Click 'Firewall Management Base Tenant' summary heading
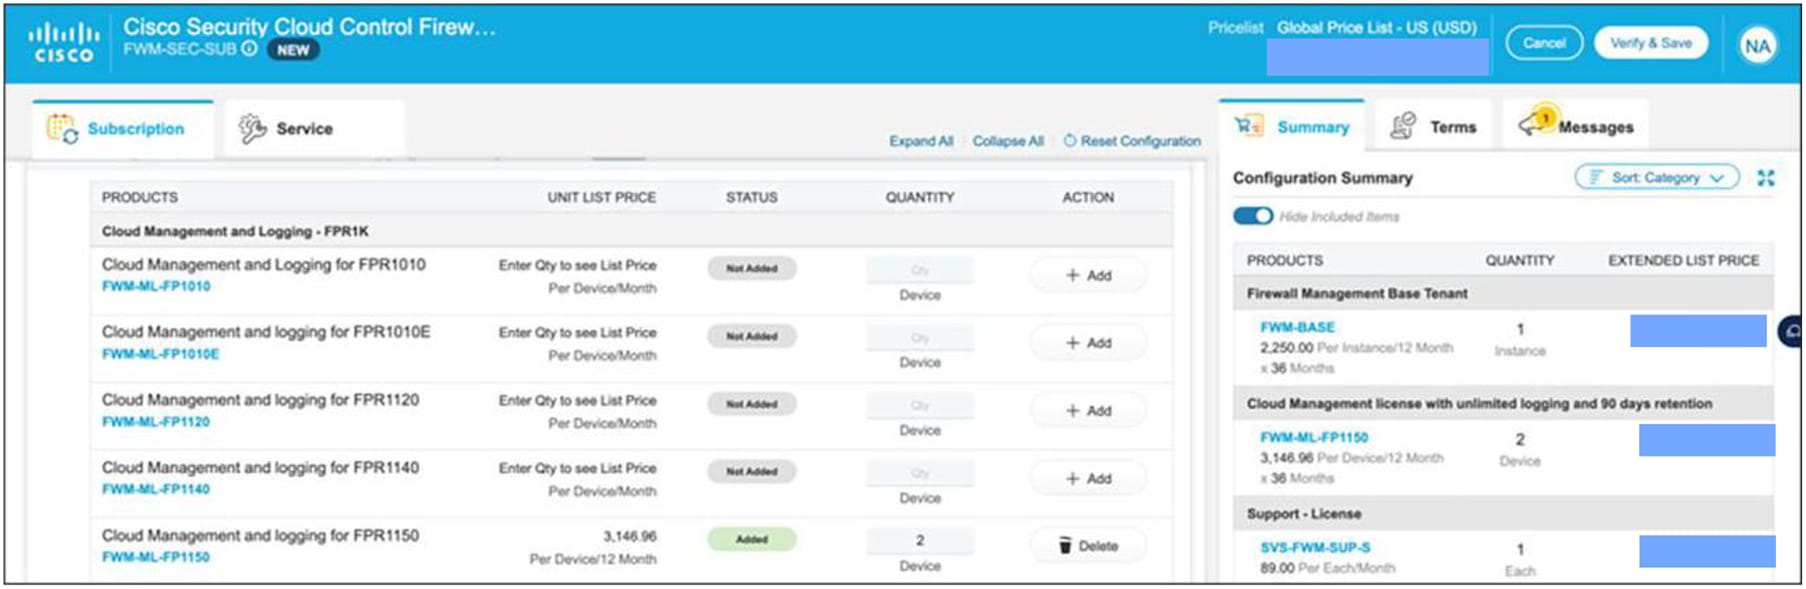1806x589 pixels. [x=1357, y=293]
